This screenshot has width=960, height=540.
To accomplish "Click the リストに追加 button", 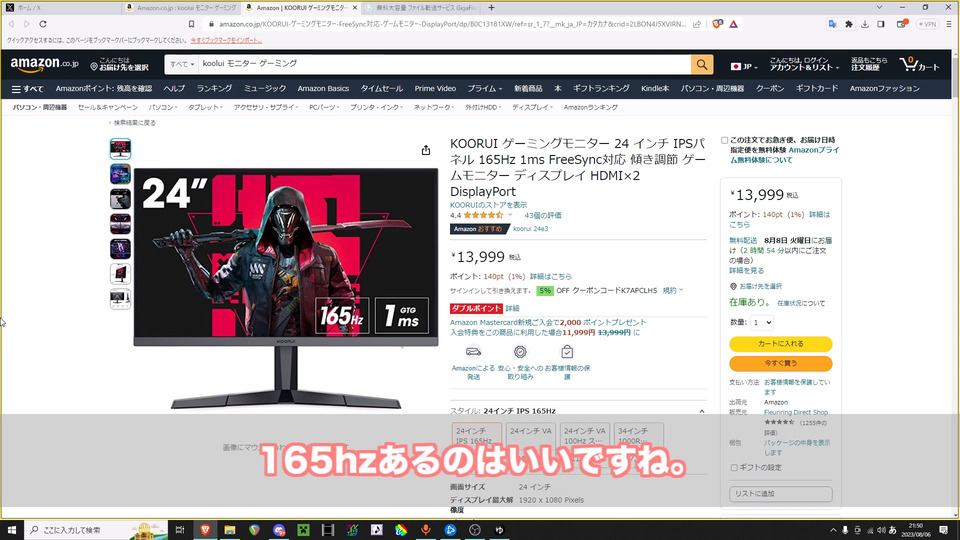I will (x=781, y=493).
